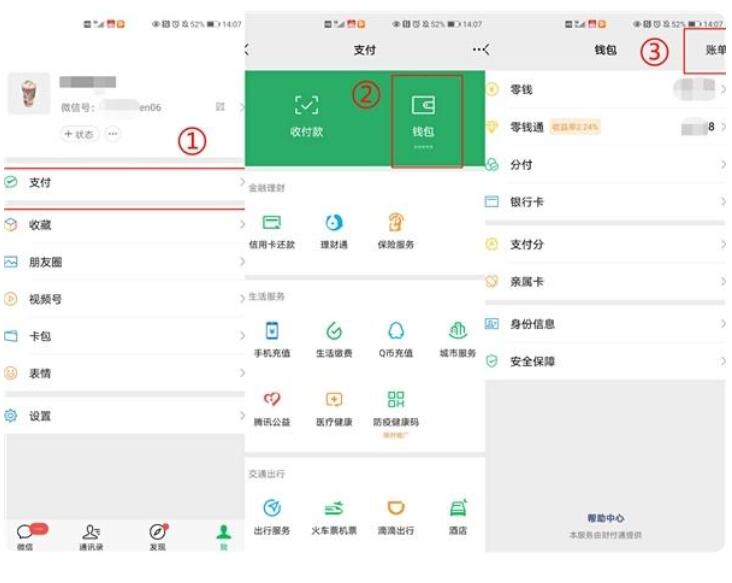Open 滴滴出行 DiDi ride

(x=396, y=517)
